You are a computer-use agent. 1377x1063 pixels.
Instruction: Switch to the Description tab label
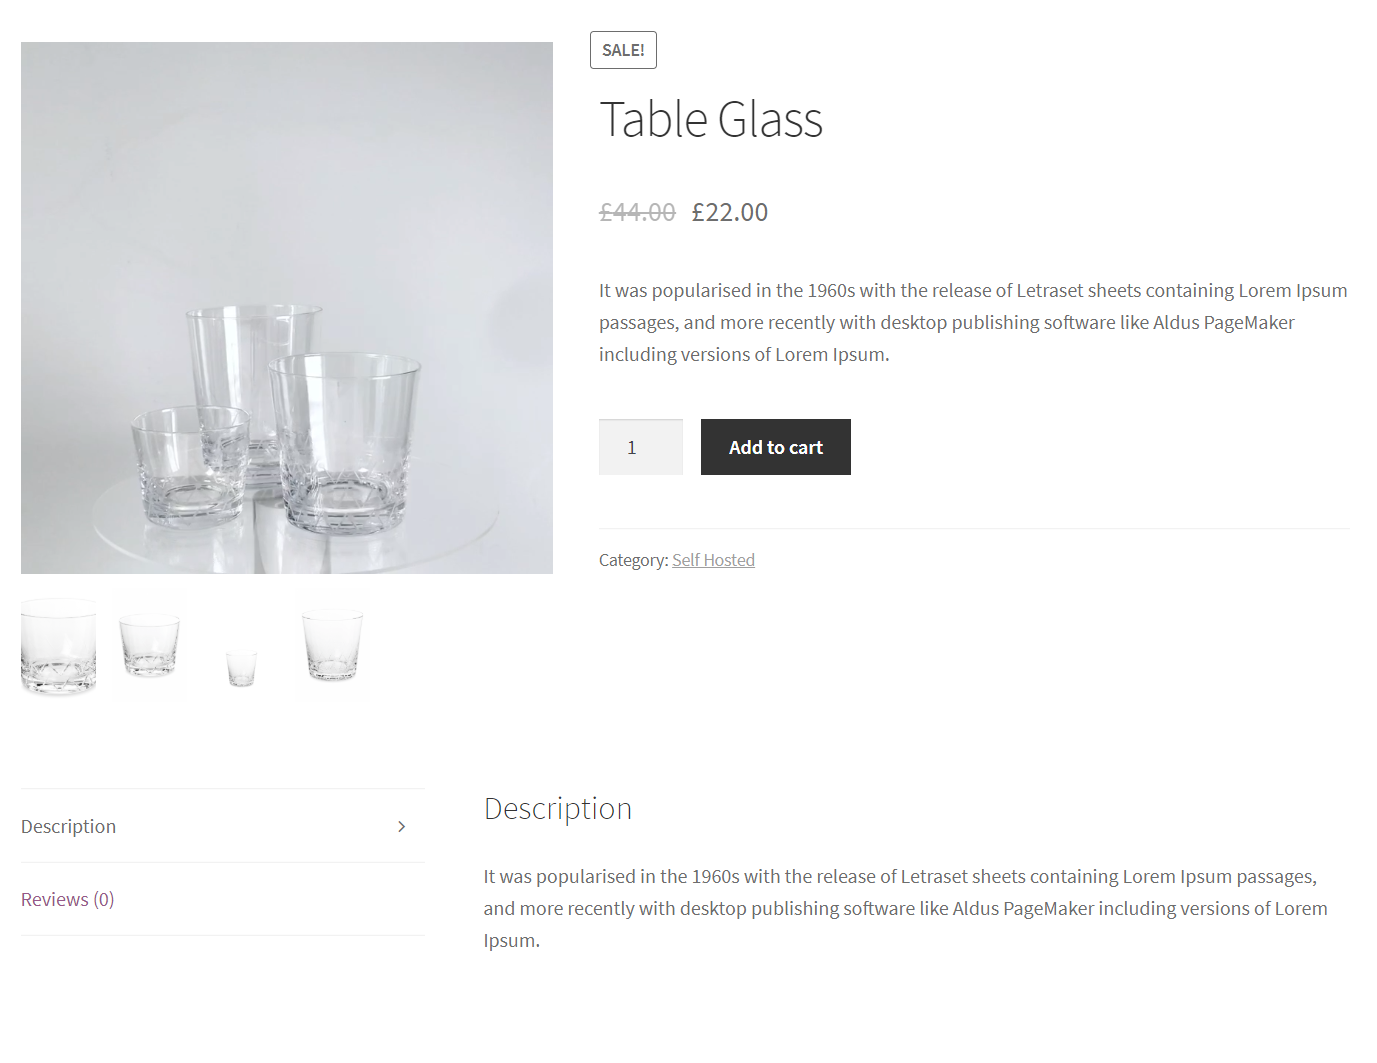69,826
